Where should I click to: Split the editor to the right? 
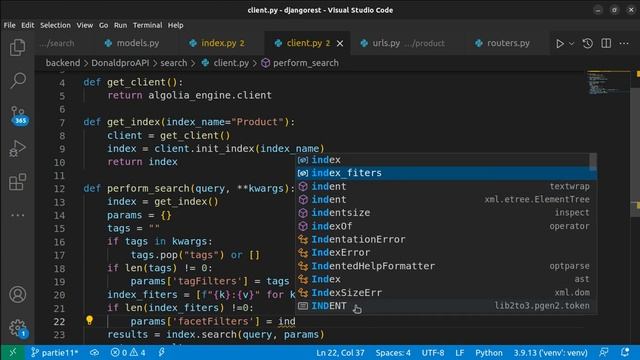tap(606, 43)
